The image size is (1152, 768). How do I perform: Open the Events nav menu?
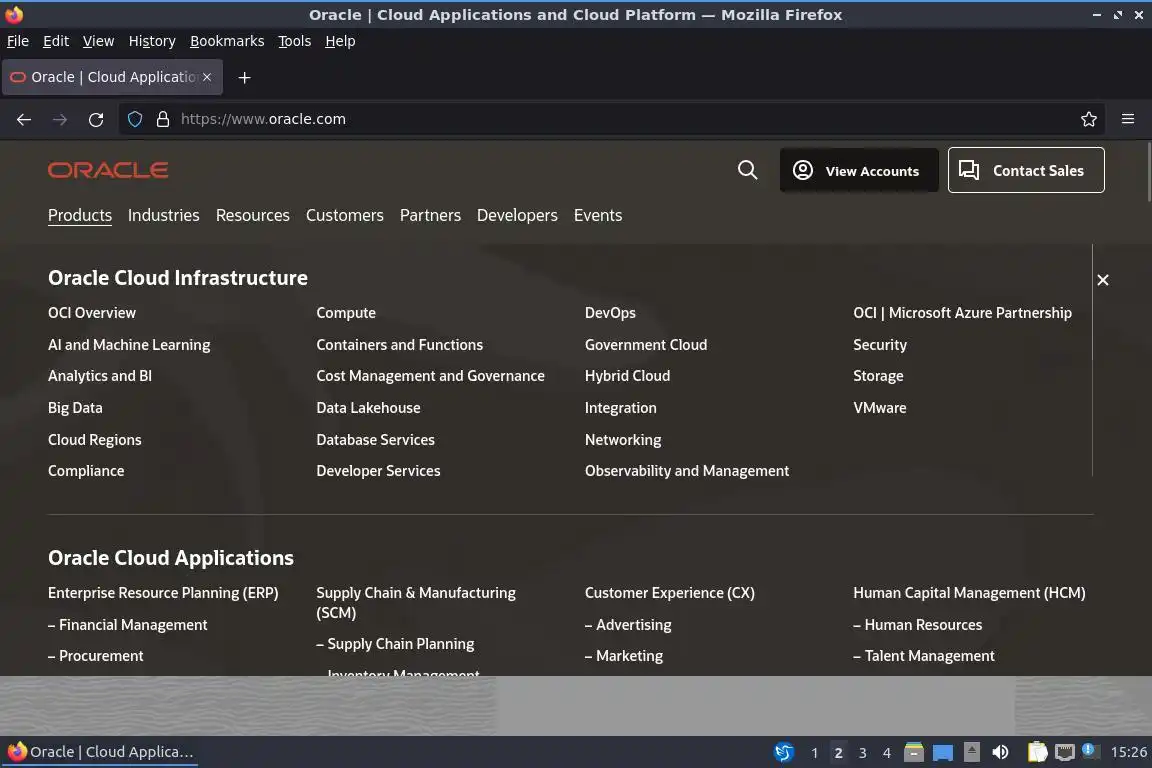pyautogui.click(x=598, y=215)
